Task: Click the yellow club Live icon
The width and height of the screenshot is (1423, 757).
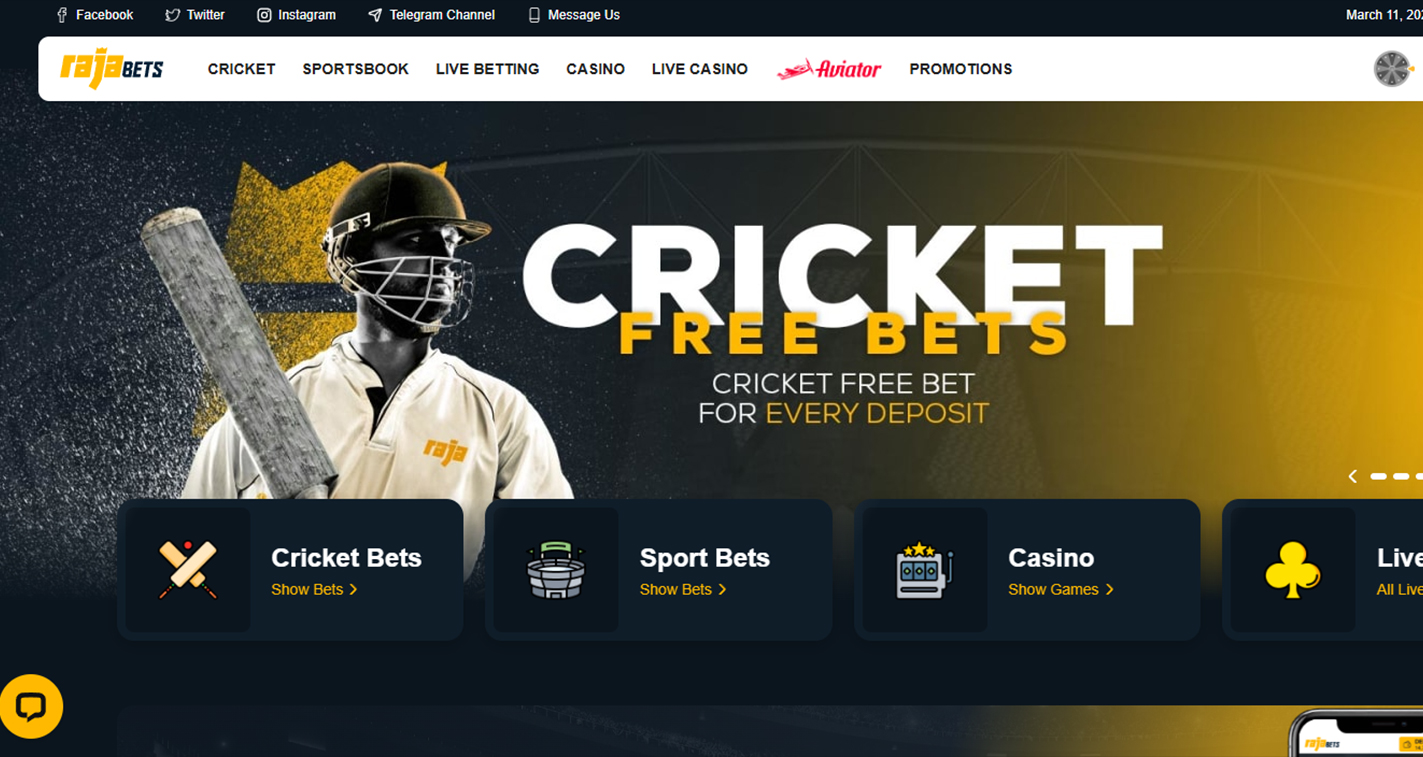Action: pos(1292,570)
